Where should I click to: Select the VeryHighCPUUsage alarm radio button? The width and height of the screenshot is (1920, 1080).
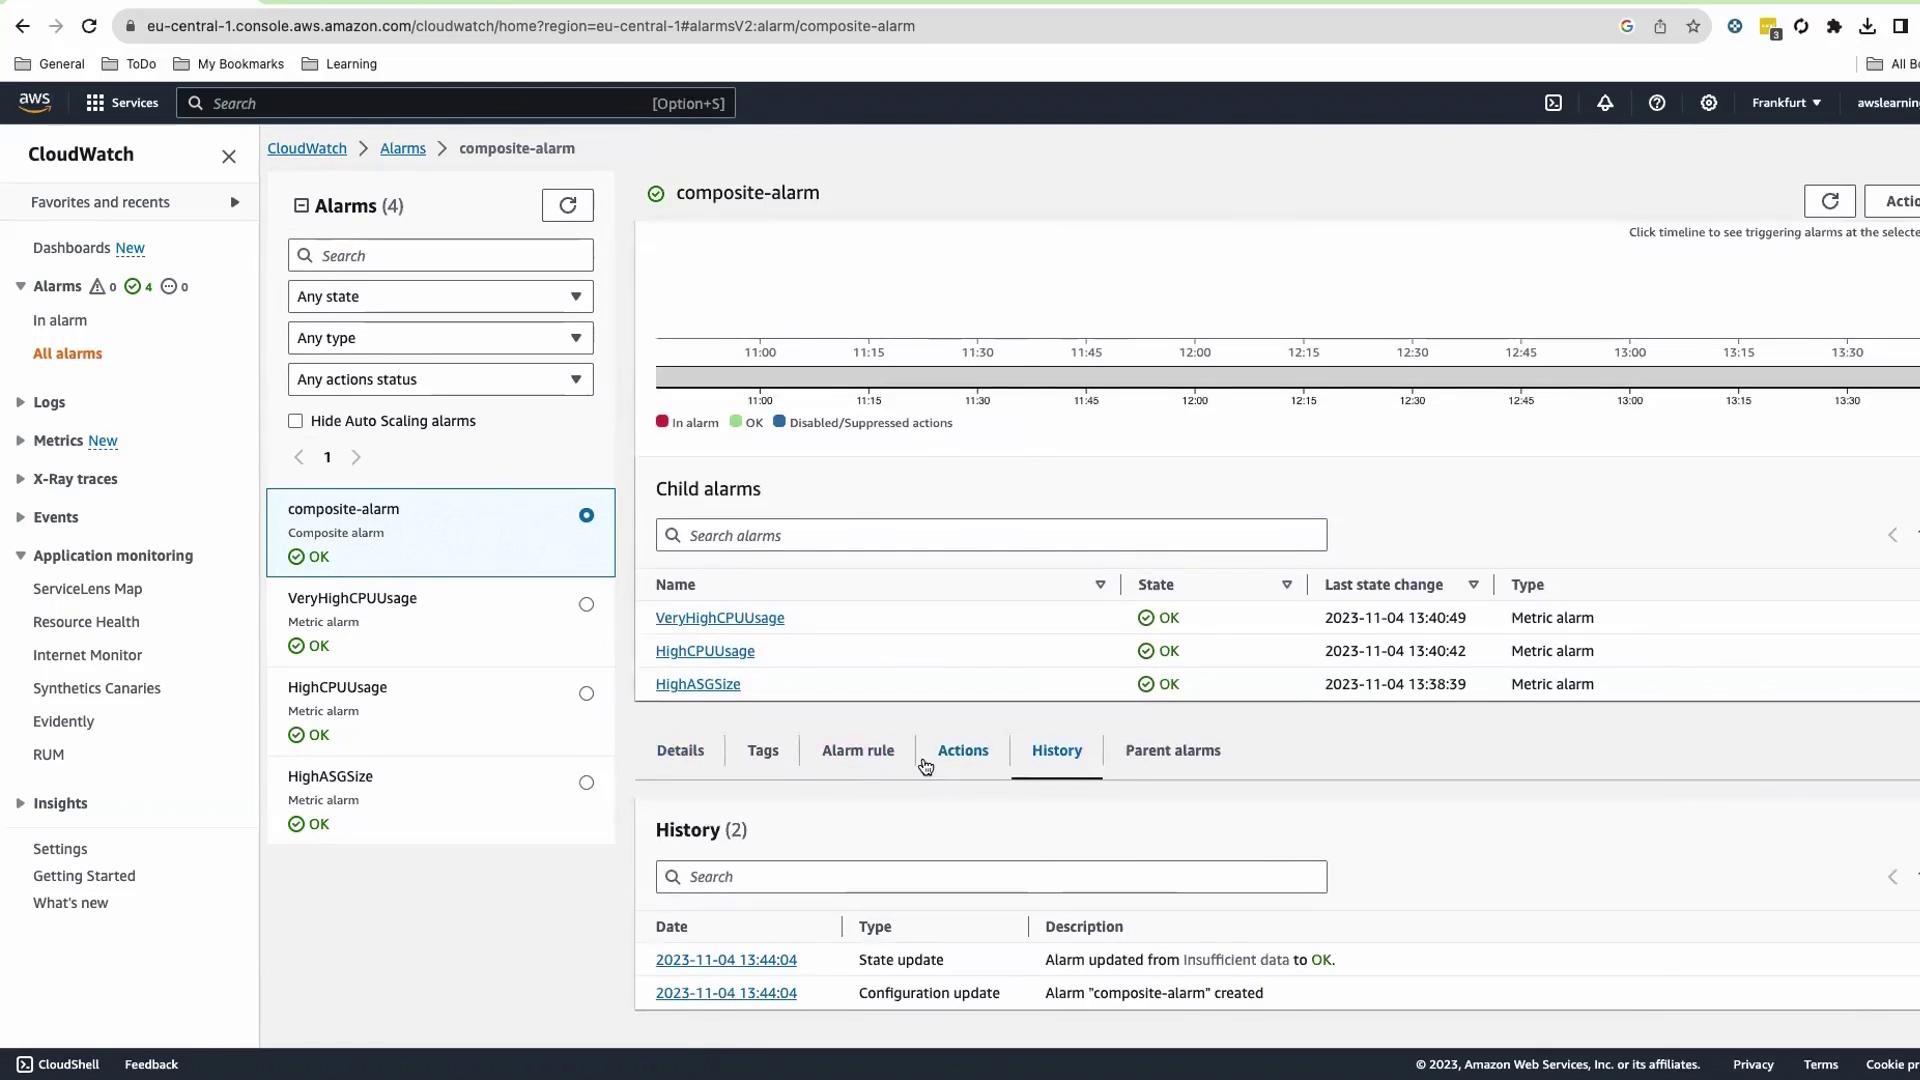point(586,604)
